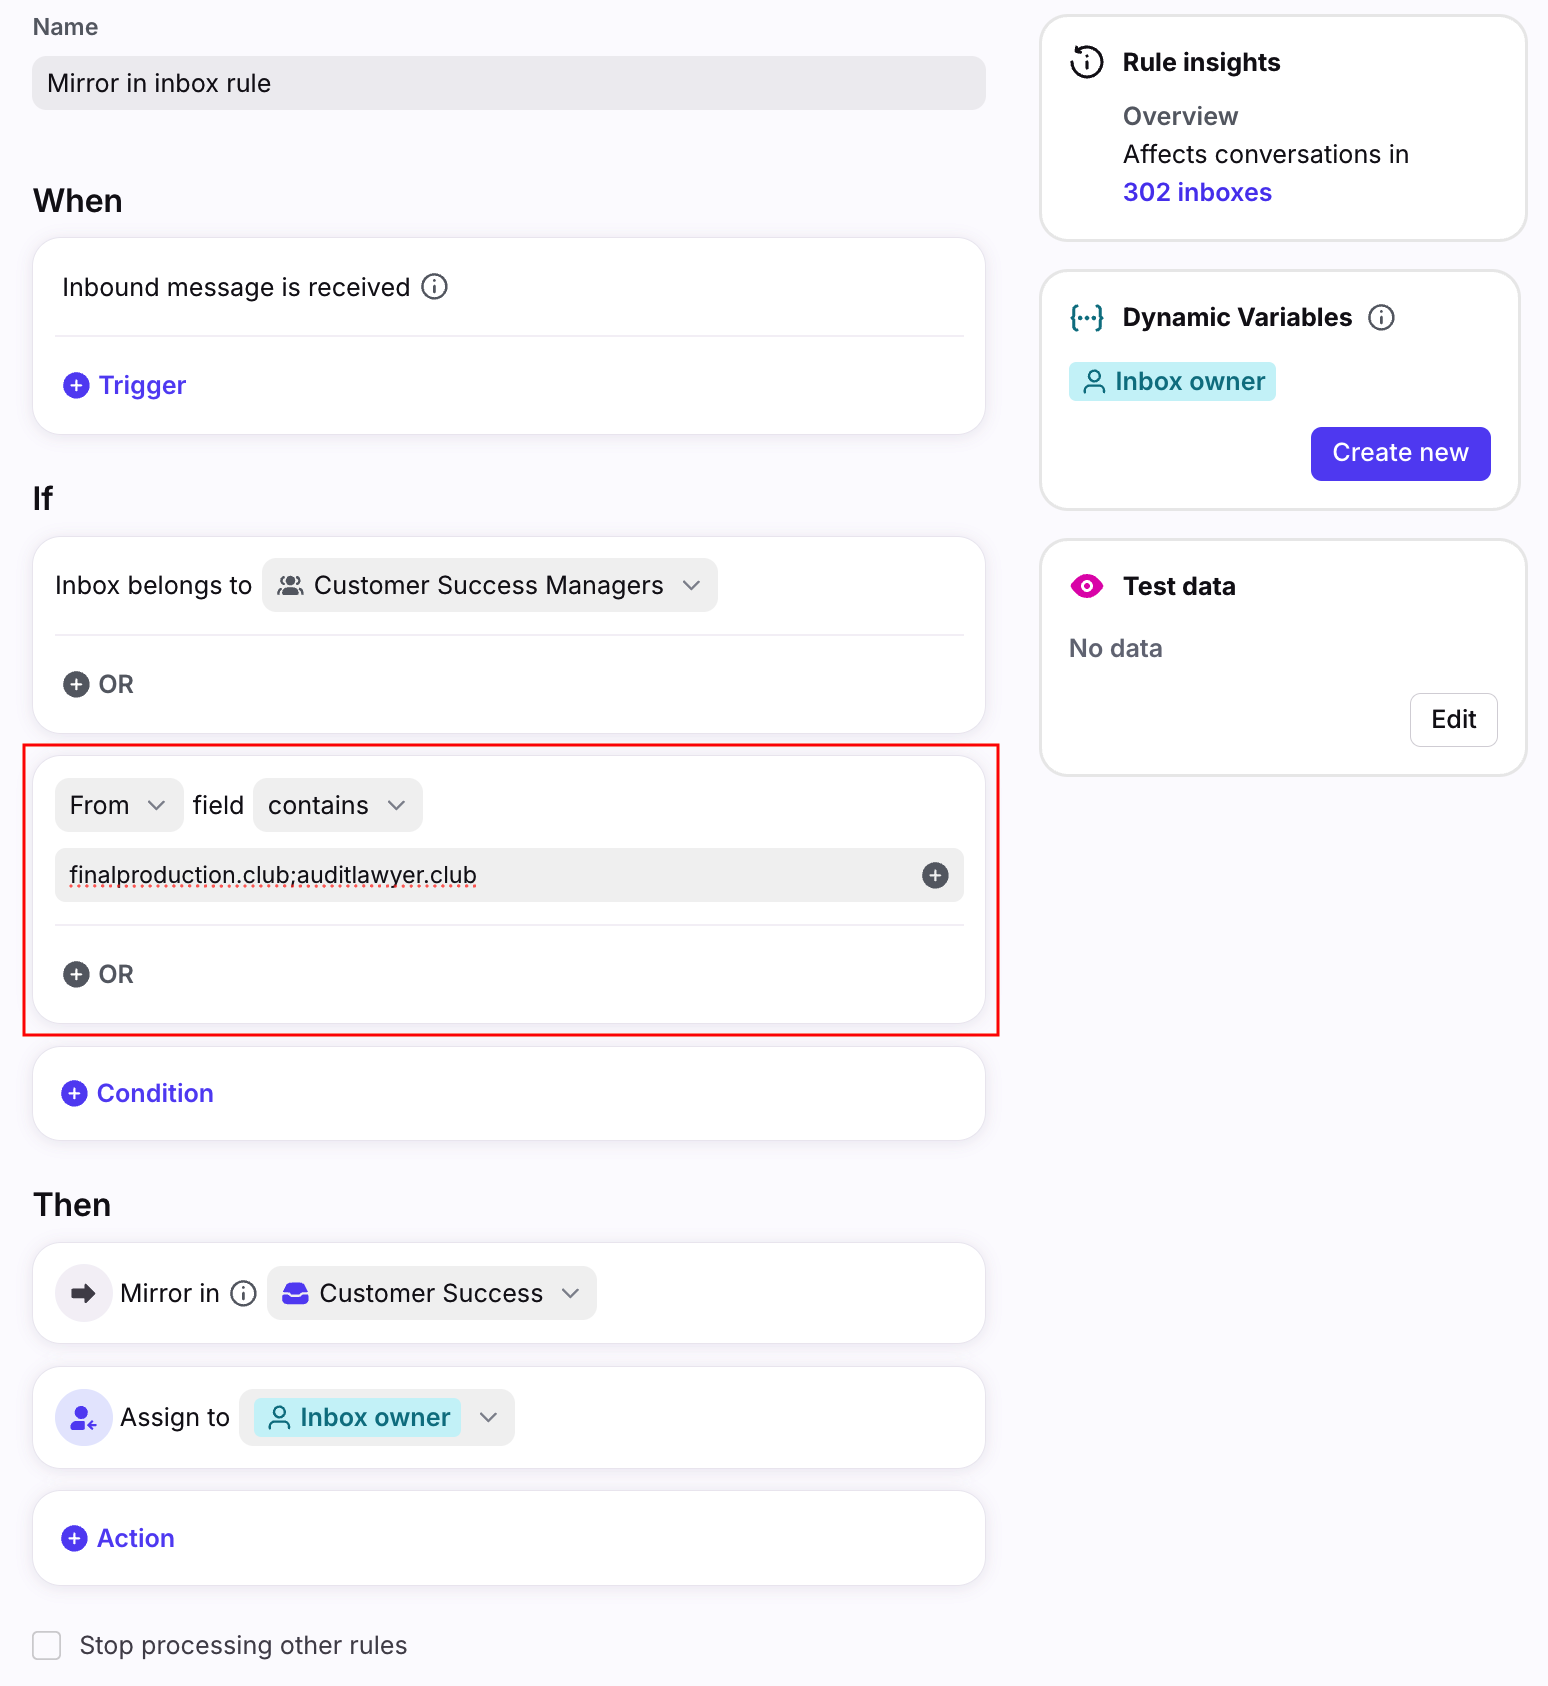Click the info icon next to Mirror in
1548x1686 pixels.
[244, 1293]
